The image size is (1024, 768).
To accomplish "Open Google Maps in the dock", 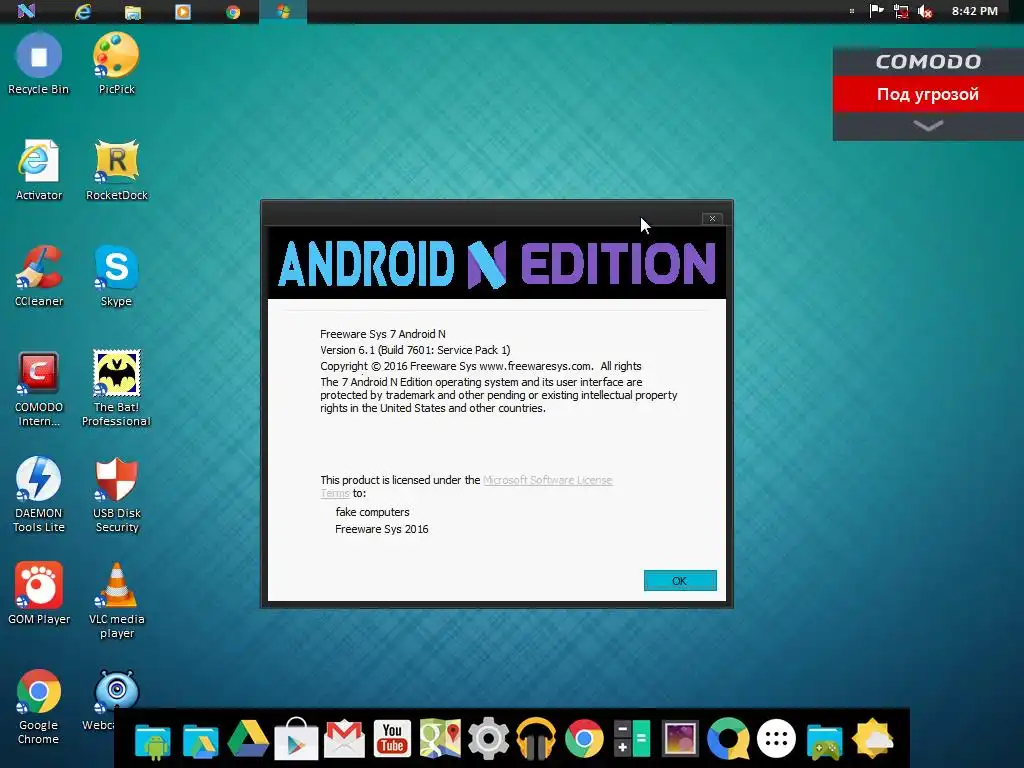I will (x=440, y=739).
